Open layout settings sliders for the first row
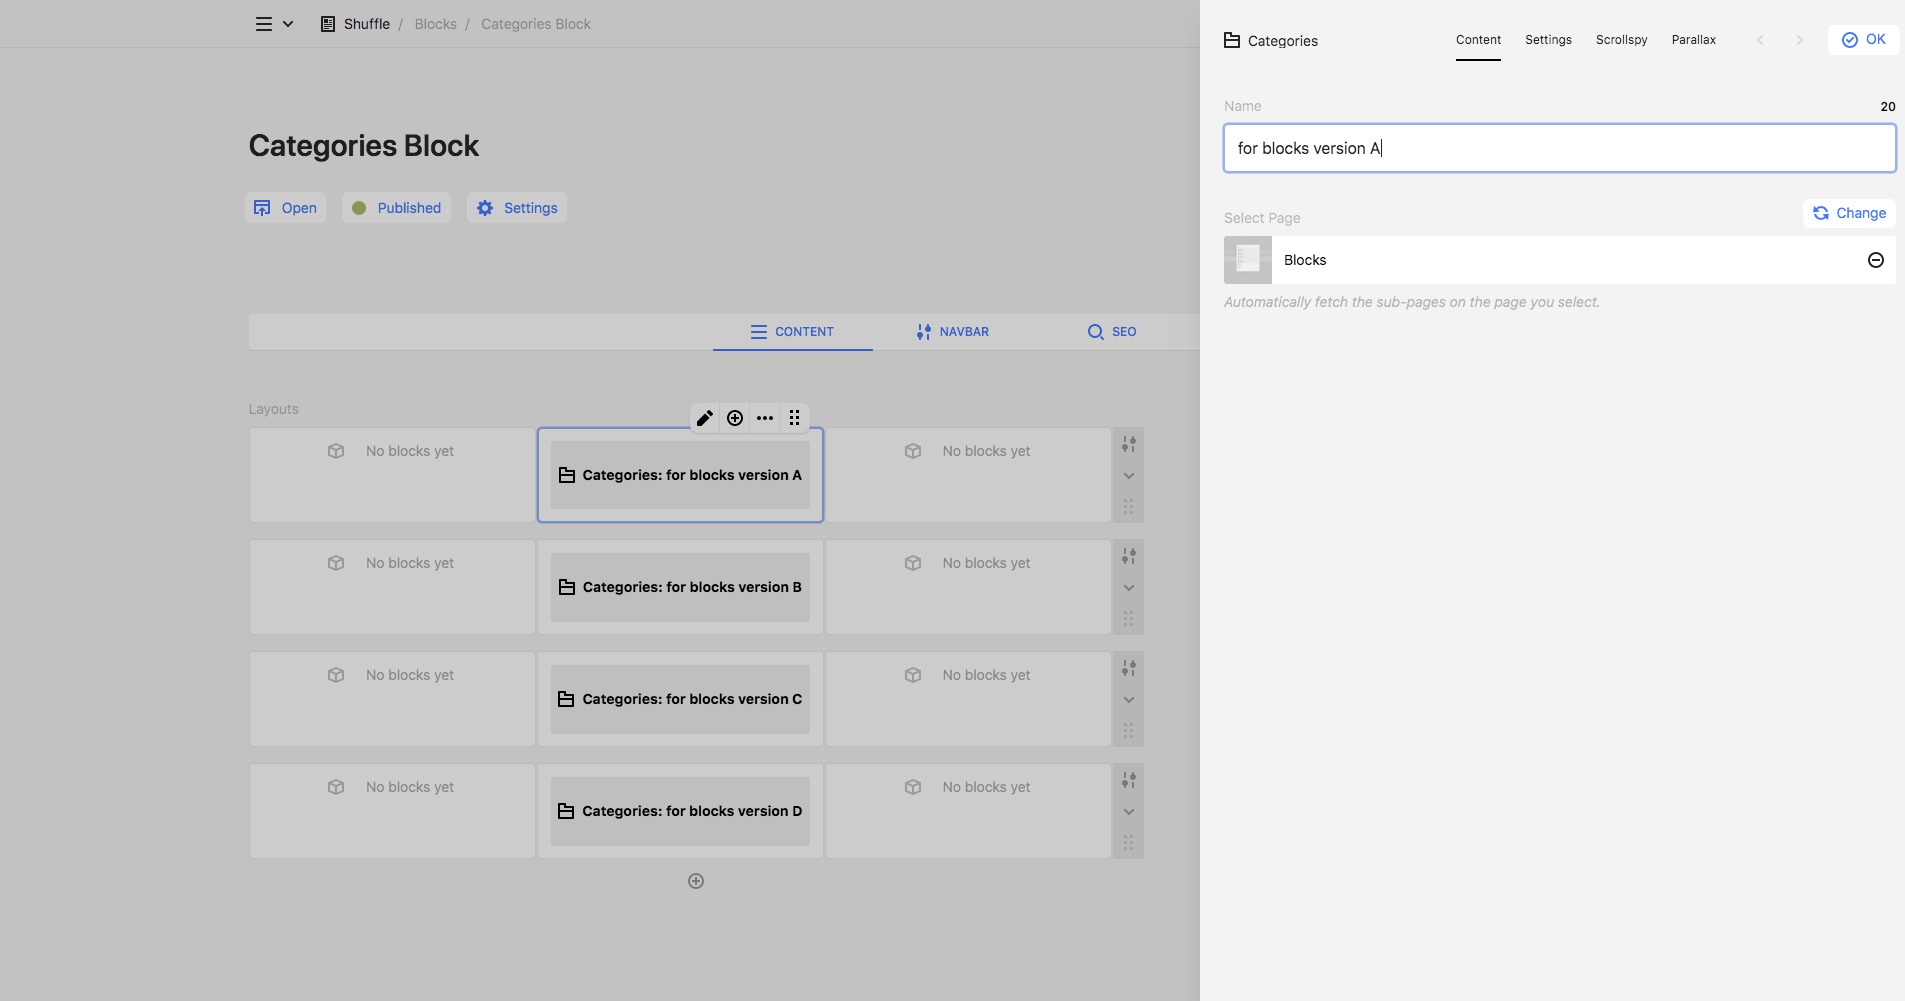Viewport: 1905px width, 1001px height. (x=1128, y=444)
